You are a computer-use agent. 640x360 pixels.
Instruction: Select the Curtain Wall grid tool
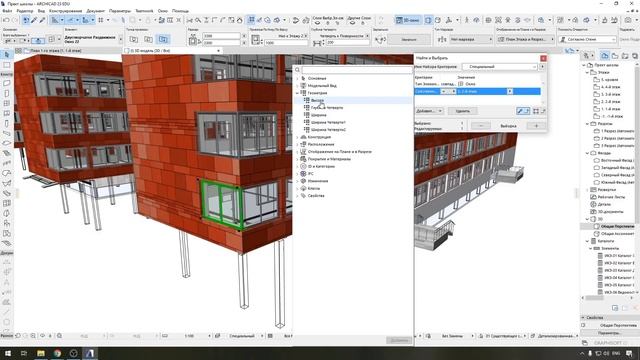(x=7, y=203)
